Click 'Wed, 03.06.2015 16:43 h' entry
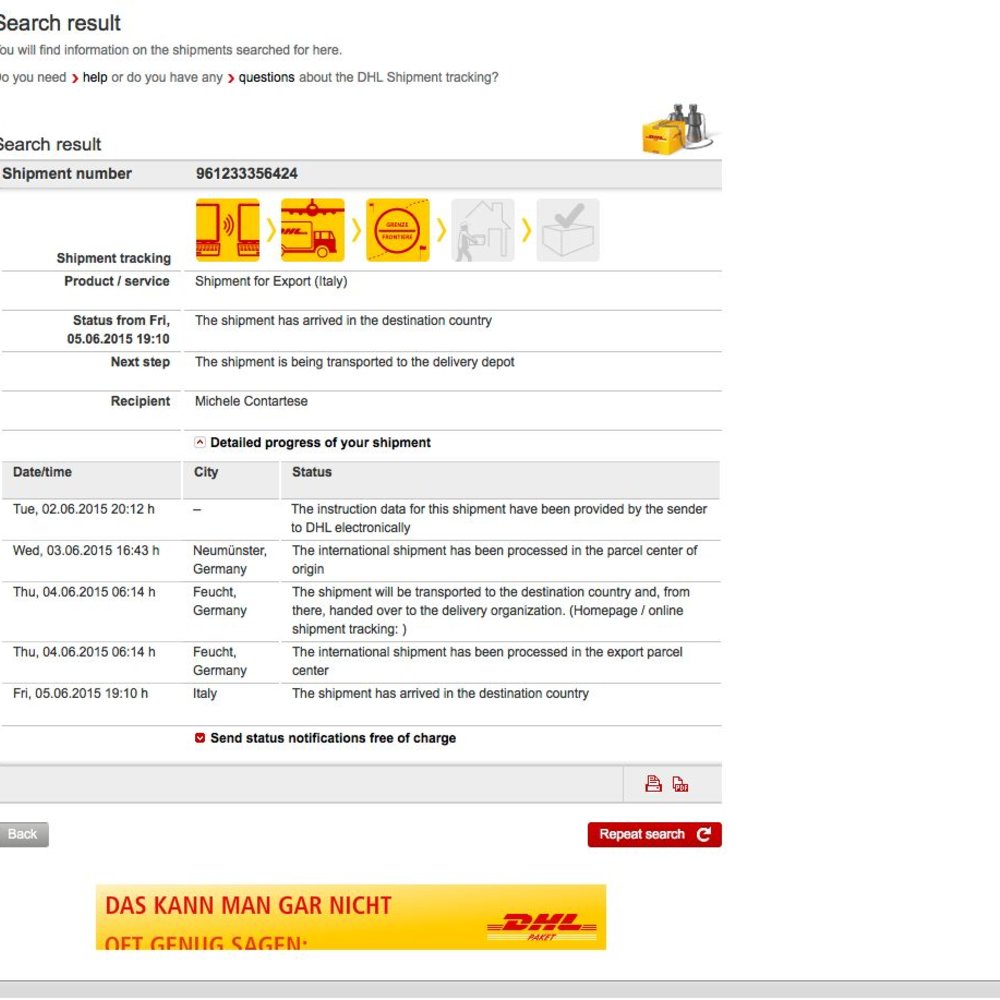This screenshot has width=1000, height=1000. pos(86,550)
